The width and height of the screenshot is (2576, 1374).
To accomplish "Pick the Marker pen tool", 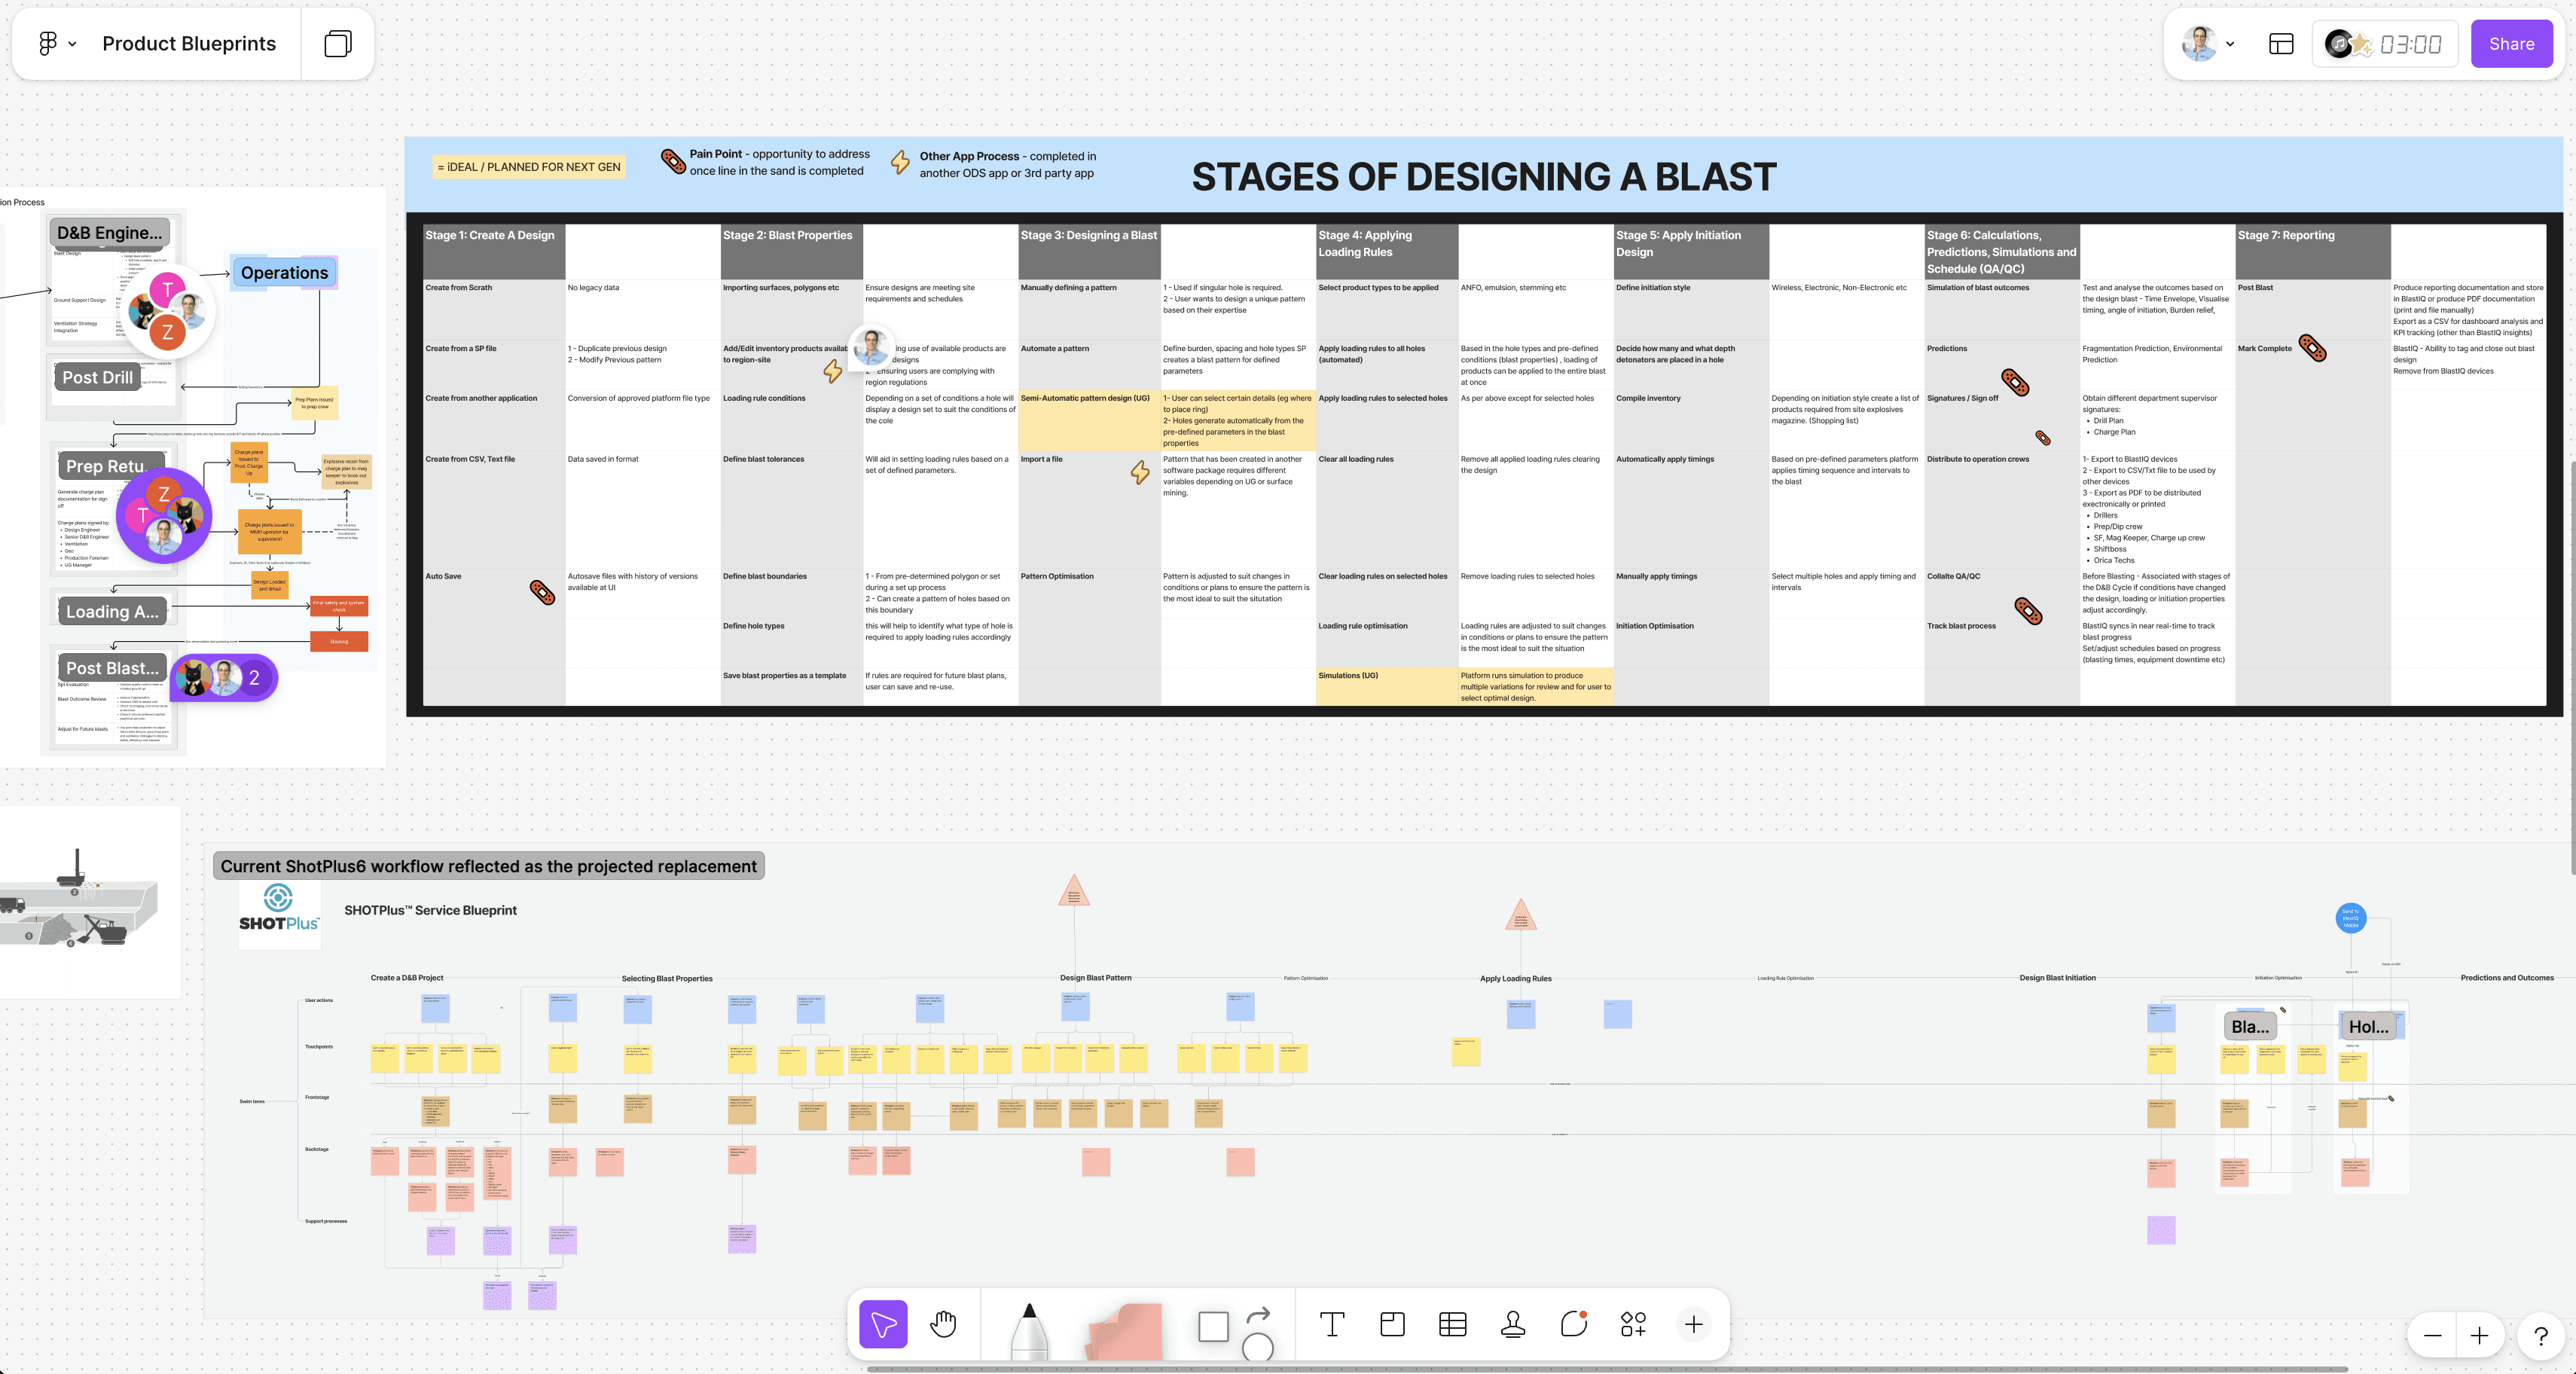I will pyautogui.click(x=1029, y=1330).
